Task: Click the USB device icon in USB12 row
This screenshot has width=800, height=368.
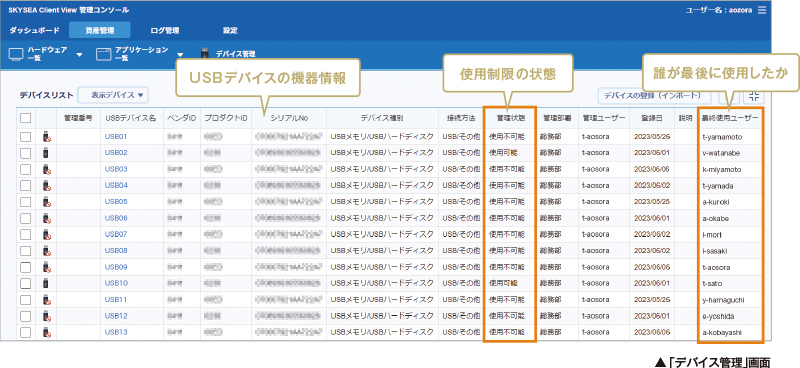Action: [x=46, y=316]
